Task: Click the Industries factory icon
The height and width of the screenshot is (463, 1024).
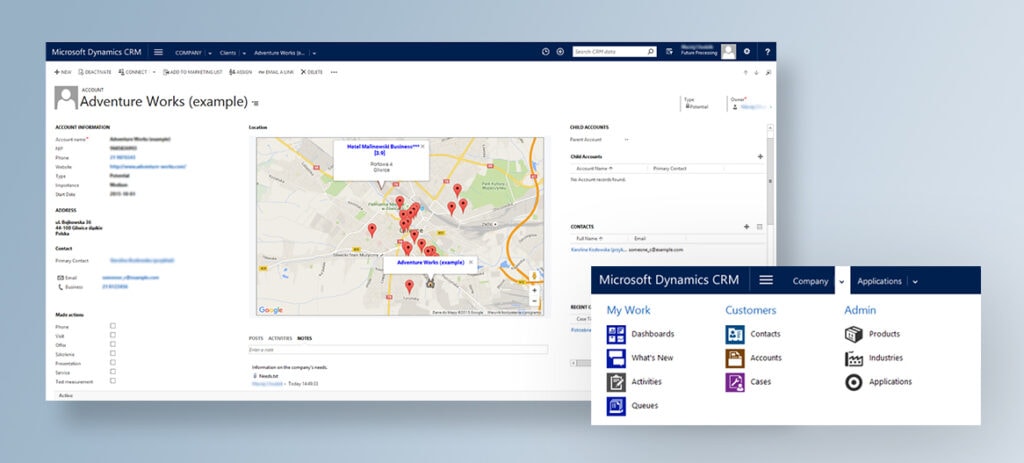Action: pyautogui.click(x=853, y=358)
